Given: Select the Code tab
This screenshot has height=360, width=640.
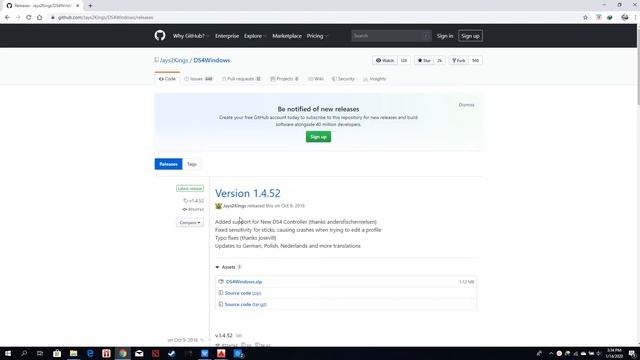Looking at the screenshot, I should (x=167, y=79).
